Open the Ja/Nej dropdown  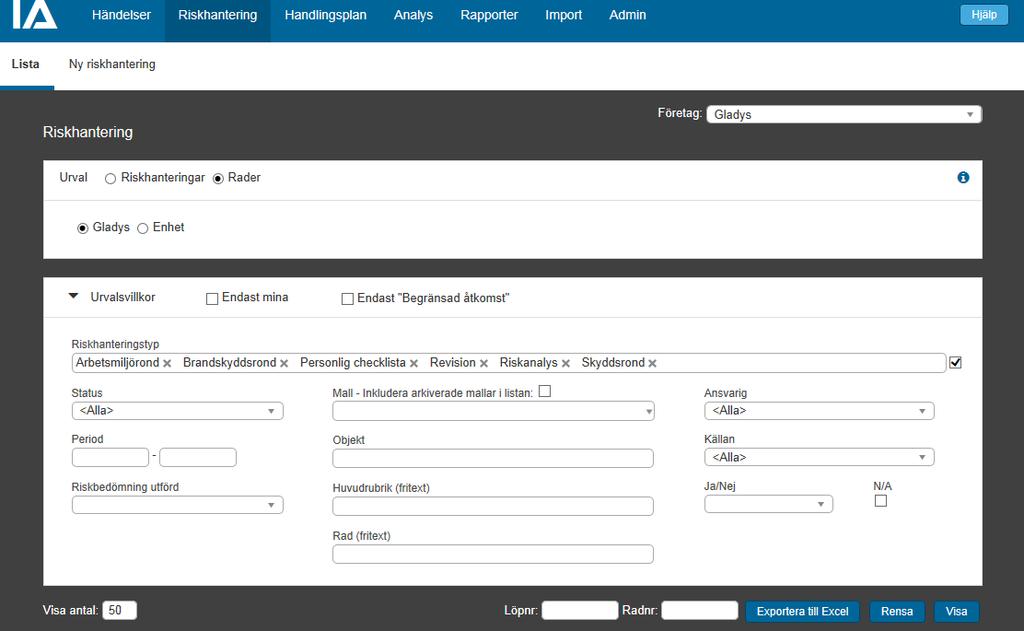pos(769,504)
